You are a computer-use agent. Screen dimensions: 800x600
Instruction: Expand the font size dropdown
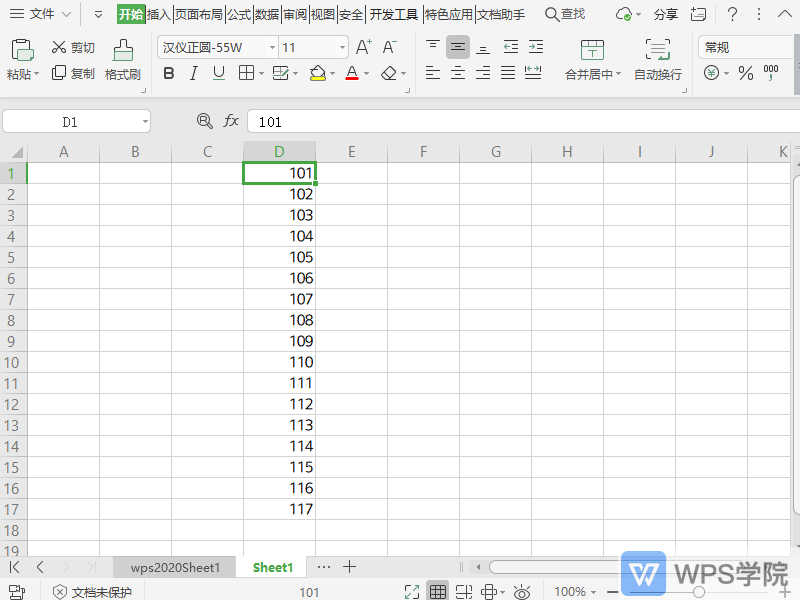[x=342, y=47]
